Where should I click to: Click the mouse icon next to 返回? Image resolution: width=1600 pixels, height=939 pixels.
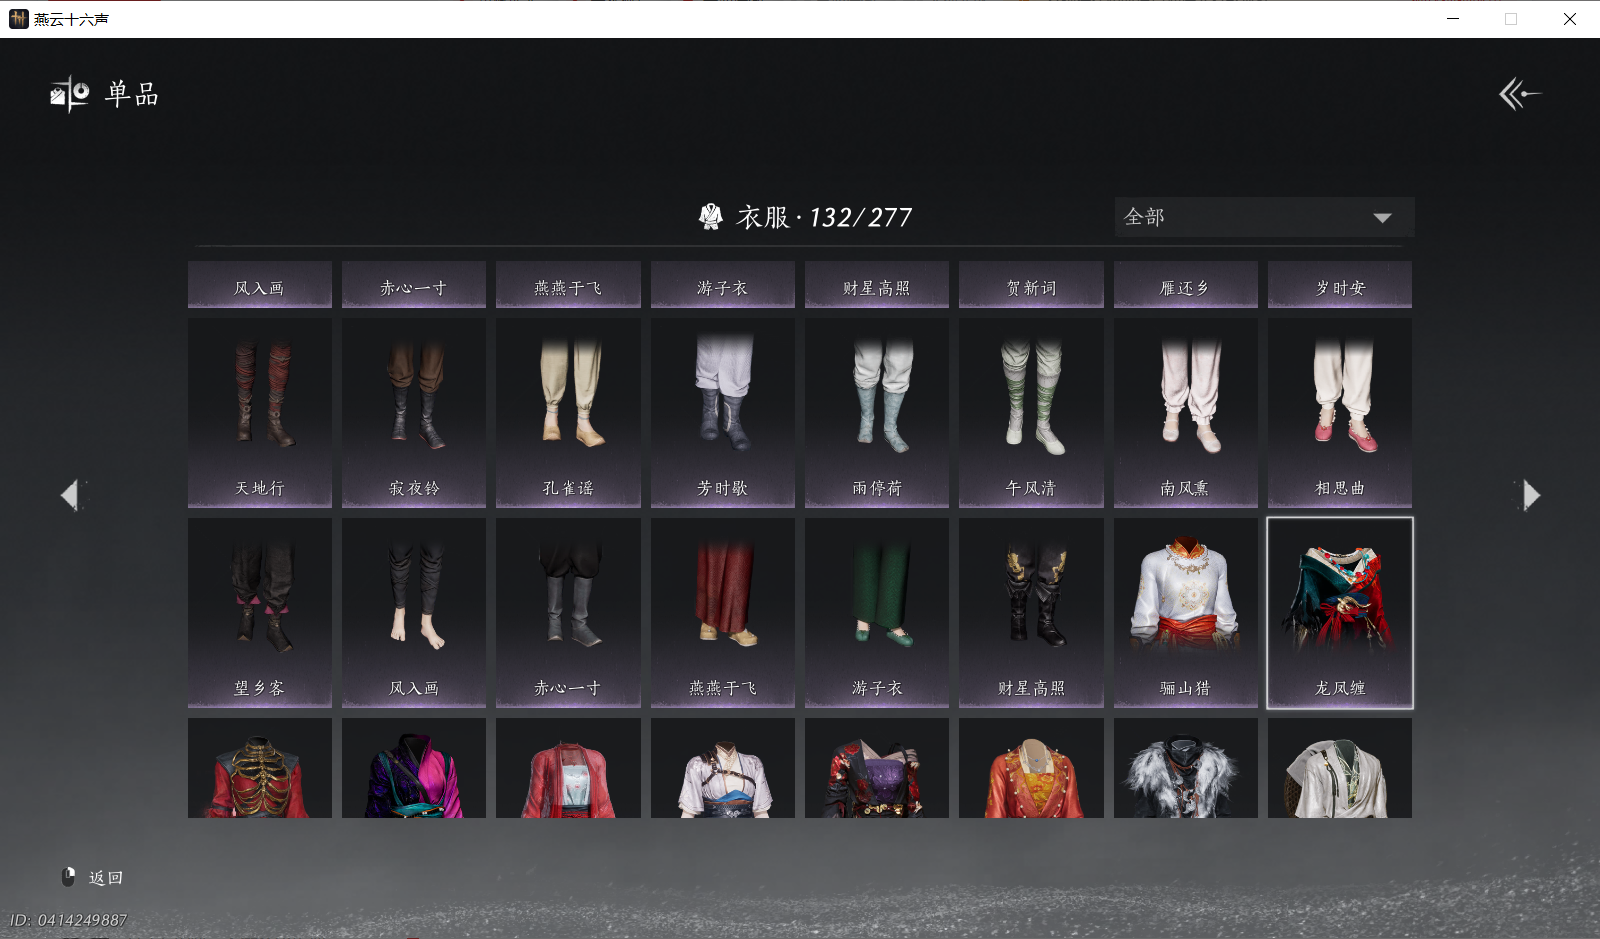click(x=69, y=877)
